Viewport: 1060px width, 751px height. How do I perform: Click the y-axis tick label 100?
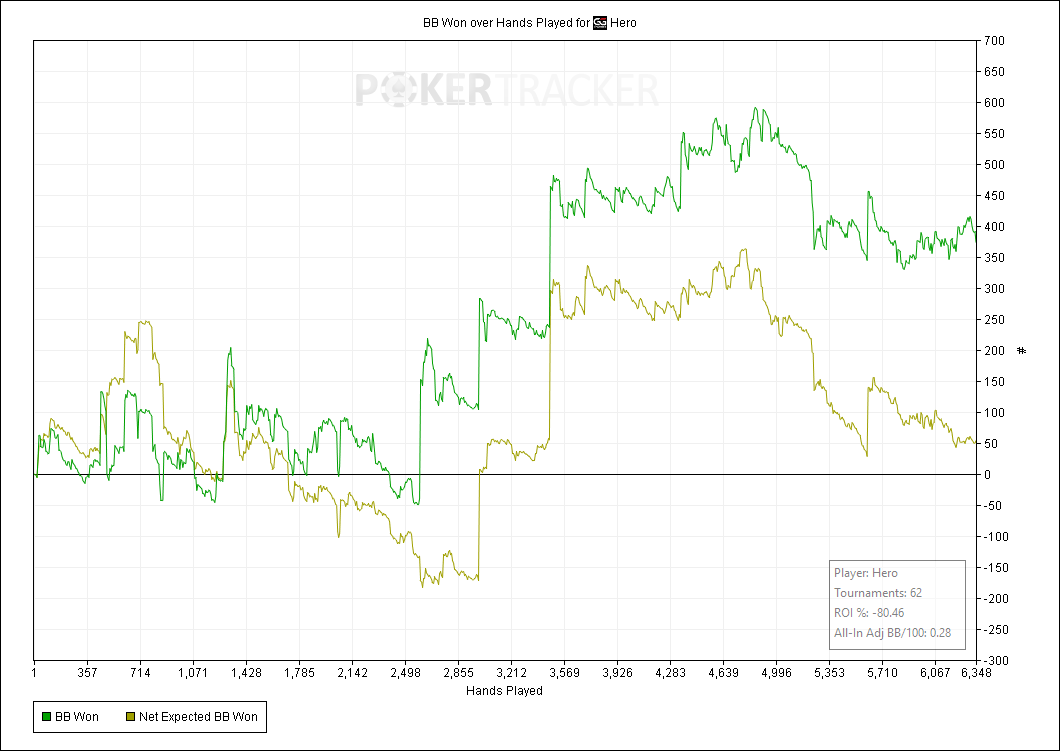pos(994,412)
